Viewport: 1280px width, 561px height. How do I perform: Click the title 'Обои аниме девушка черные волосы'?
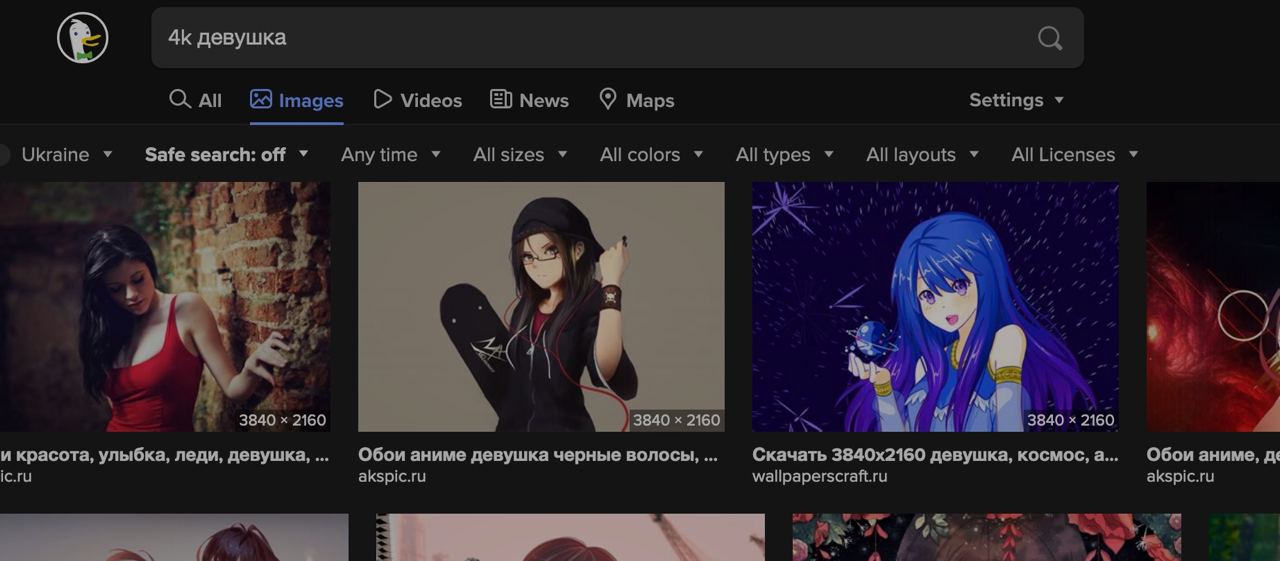(537, 455)
